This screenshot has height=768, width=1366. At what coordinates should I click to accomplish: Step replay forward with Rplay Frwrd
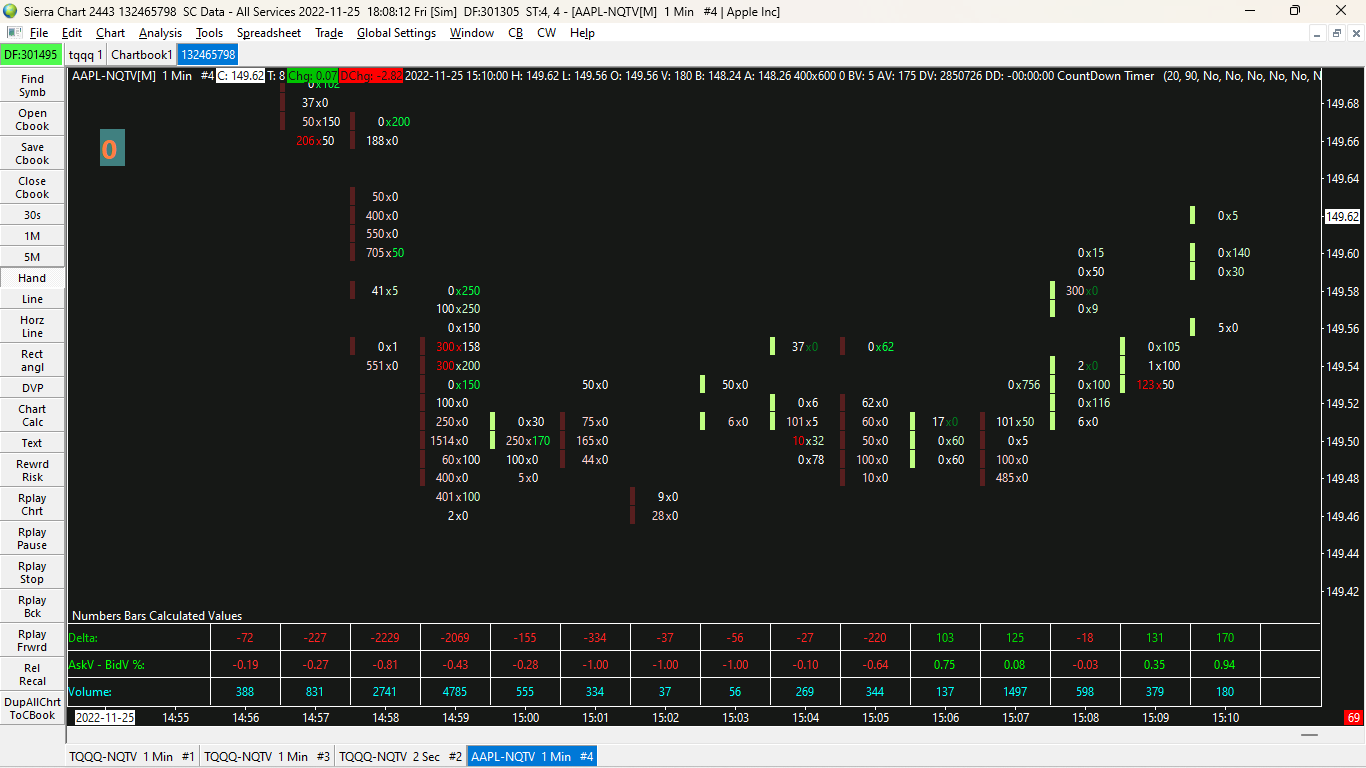pos(32,640)
